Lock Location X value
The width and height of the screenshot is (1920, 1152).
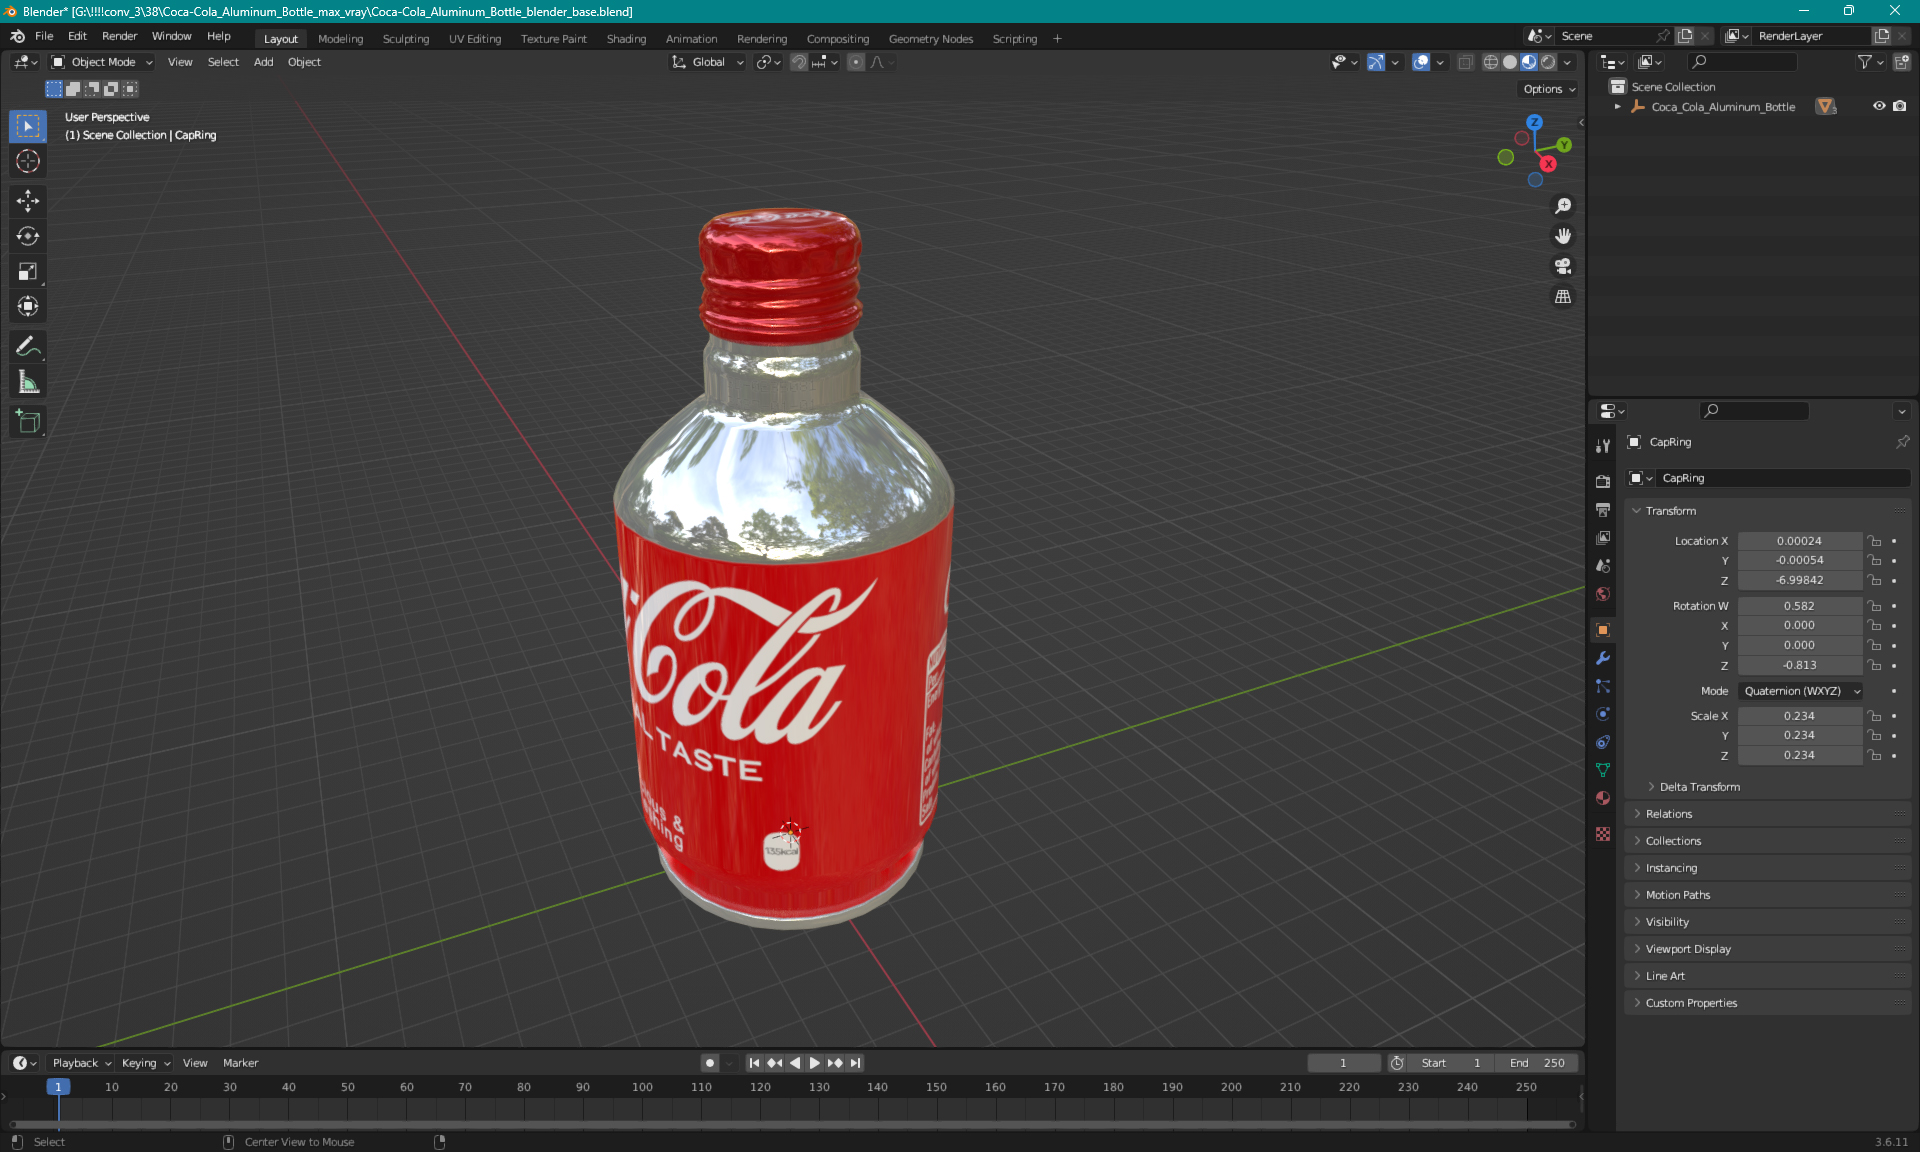click(x=1875, y=541)
